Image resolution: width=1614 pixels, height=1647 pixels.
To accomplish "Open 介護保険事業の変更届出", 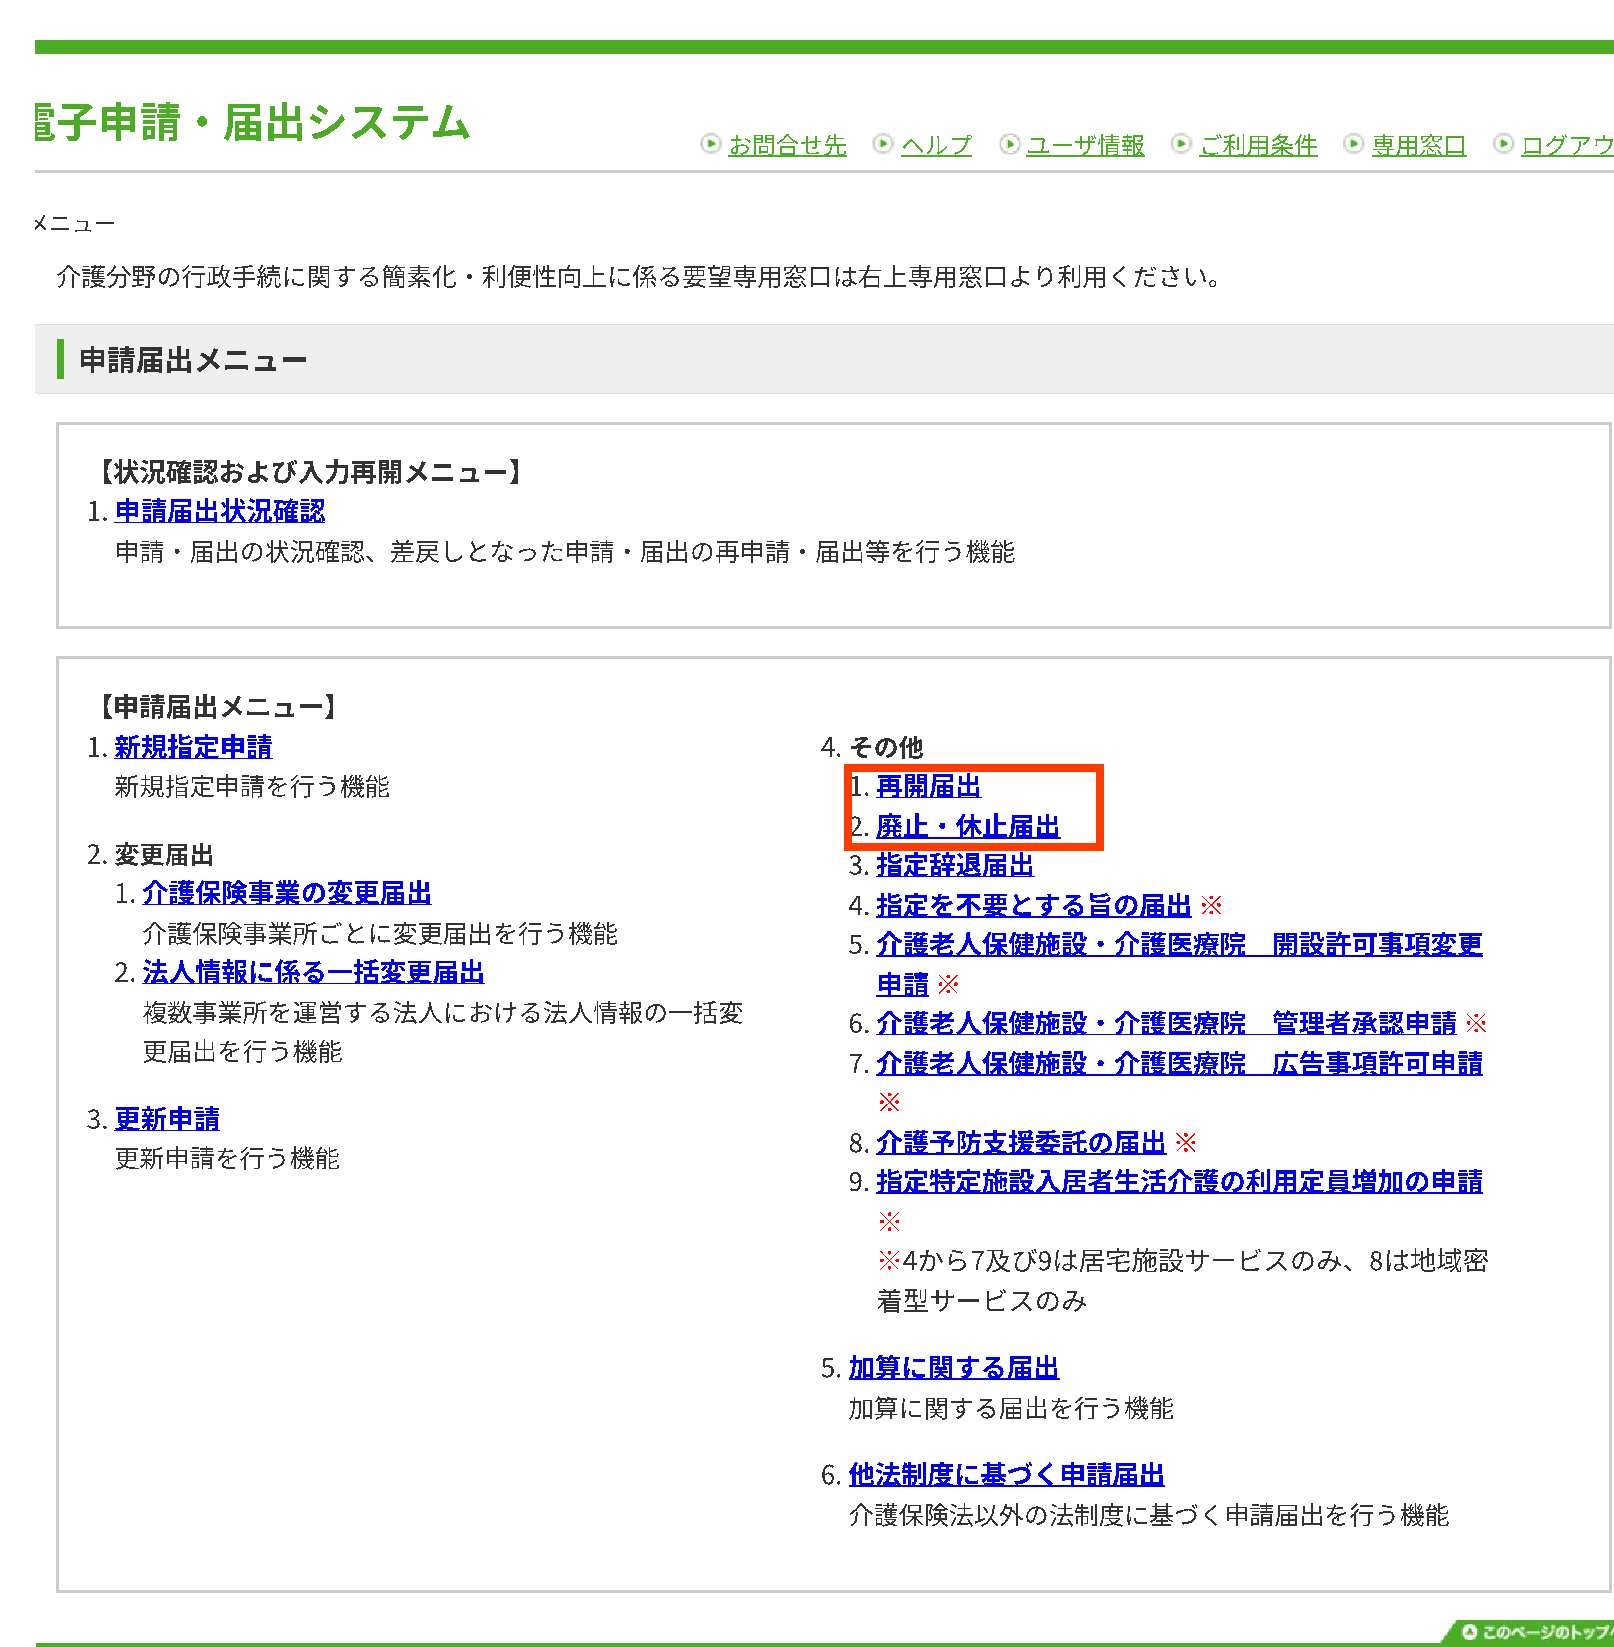I will [x=288, y=892].
